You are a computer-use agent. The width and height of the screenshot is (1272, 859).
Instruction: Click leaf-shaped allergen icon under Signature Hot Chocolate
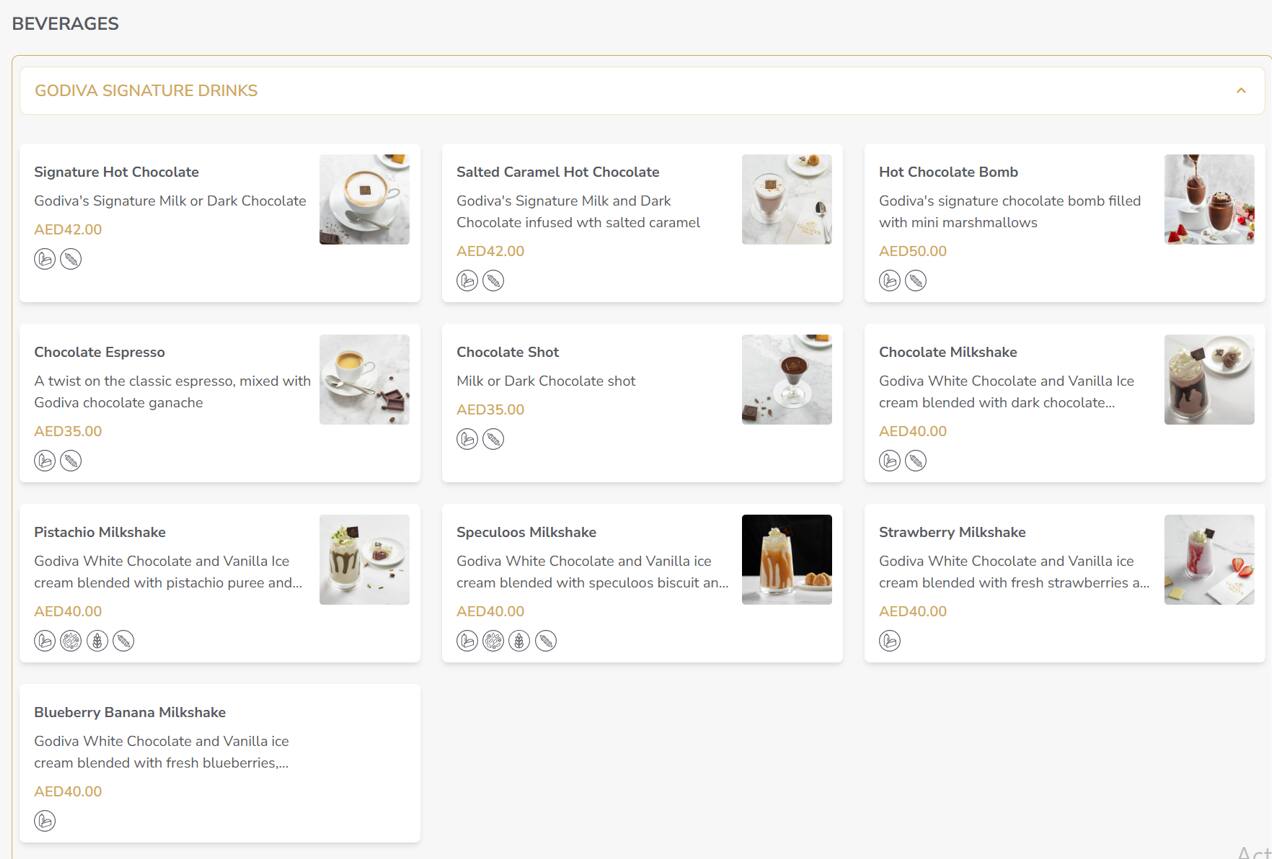point(71,259)
